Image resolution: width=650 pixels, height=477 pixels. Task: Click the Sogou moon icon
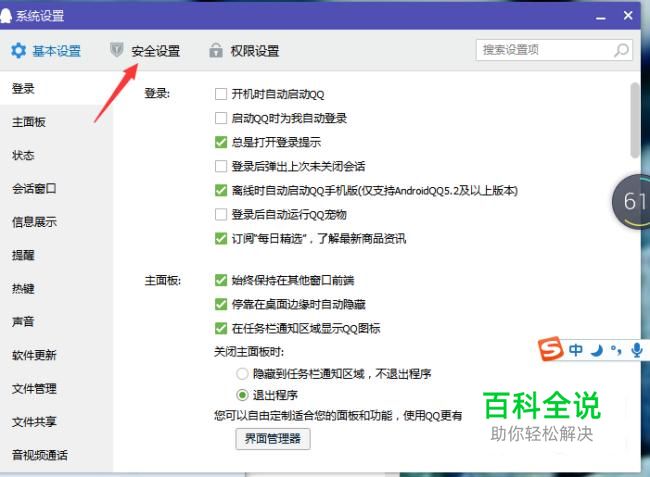(x=597, y=351)
